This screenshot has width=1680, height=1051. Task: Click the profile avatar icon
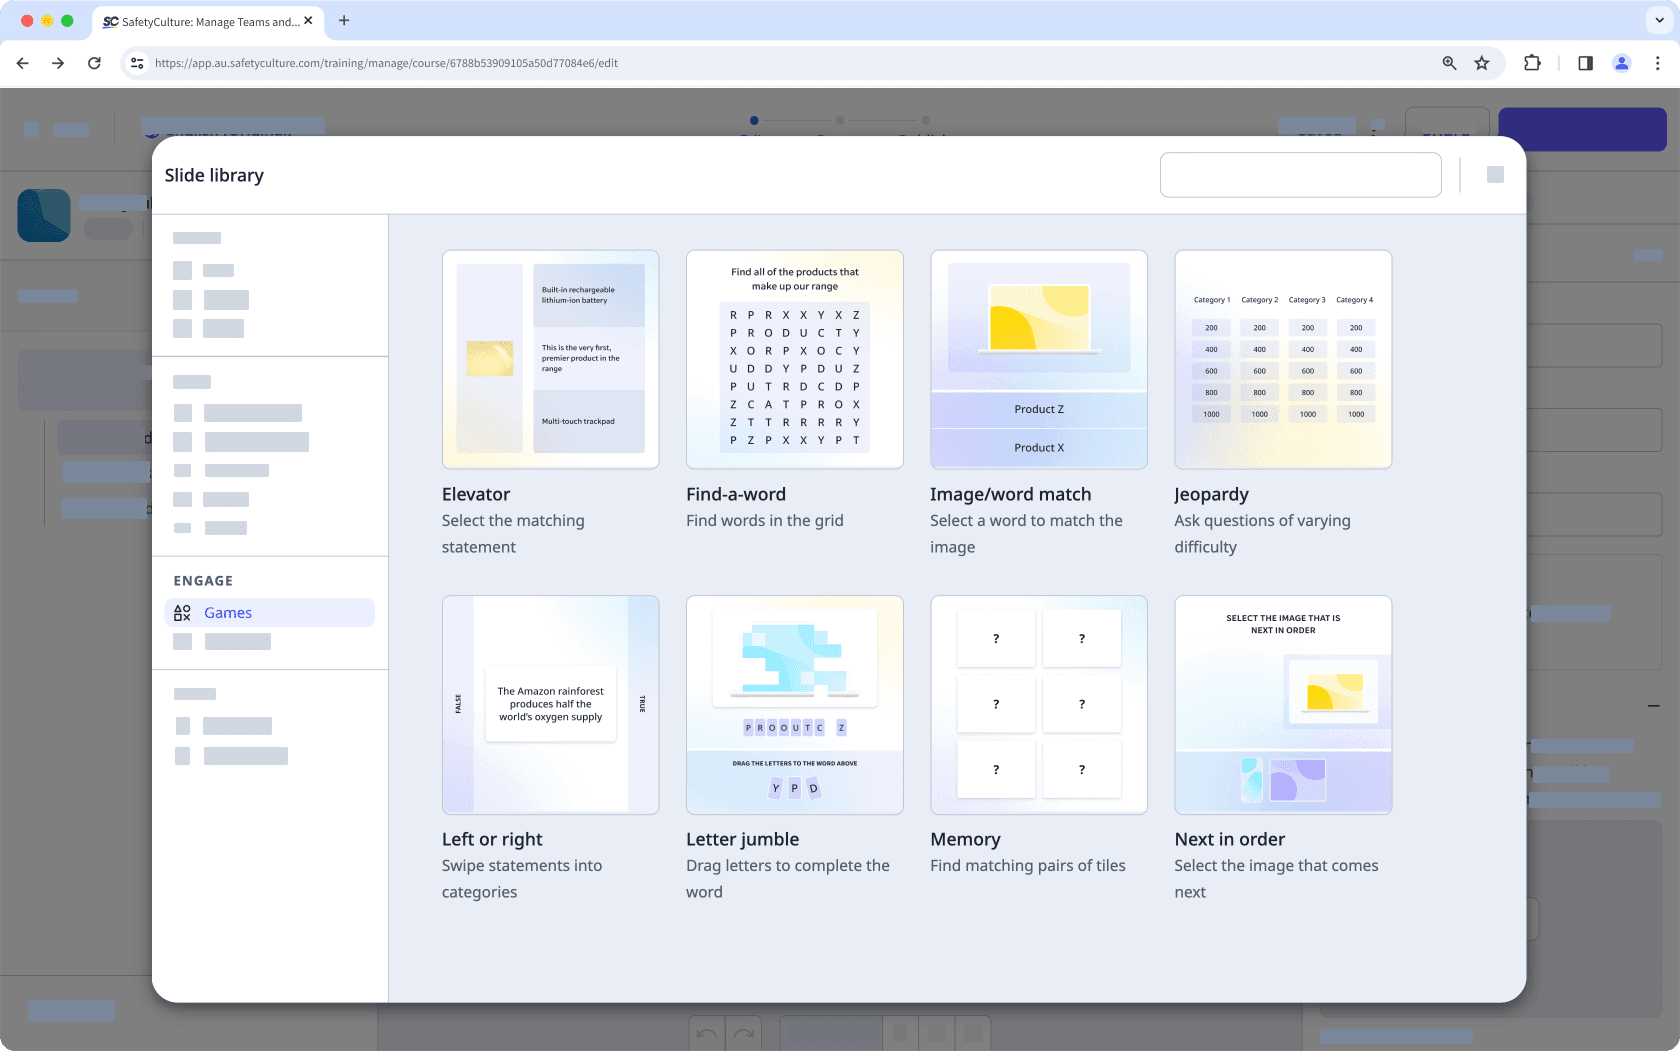click(1621, 63)
